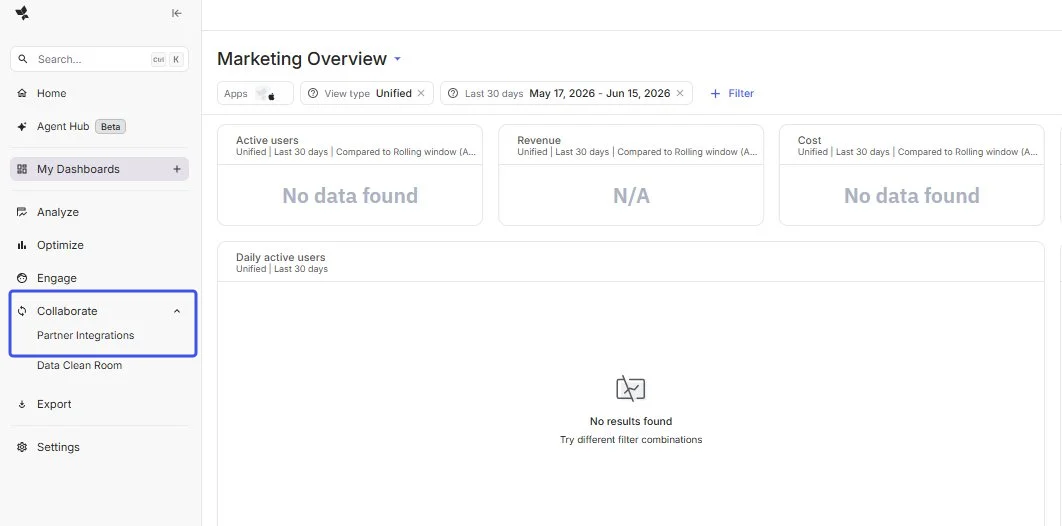Click the Home house icon
This screenshot has width=1062, height=526.
tap(22, 93)
